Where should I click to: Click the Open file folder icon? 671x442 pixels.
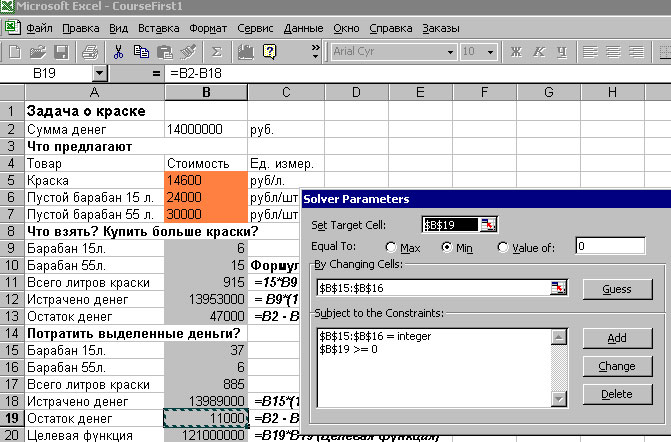pyautogui.click(x=38, y=51)
